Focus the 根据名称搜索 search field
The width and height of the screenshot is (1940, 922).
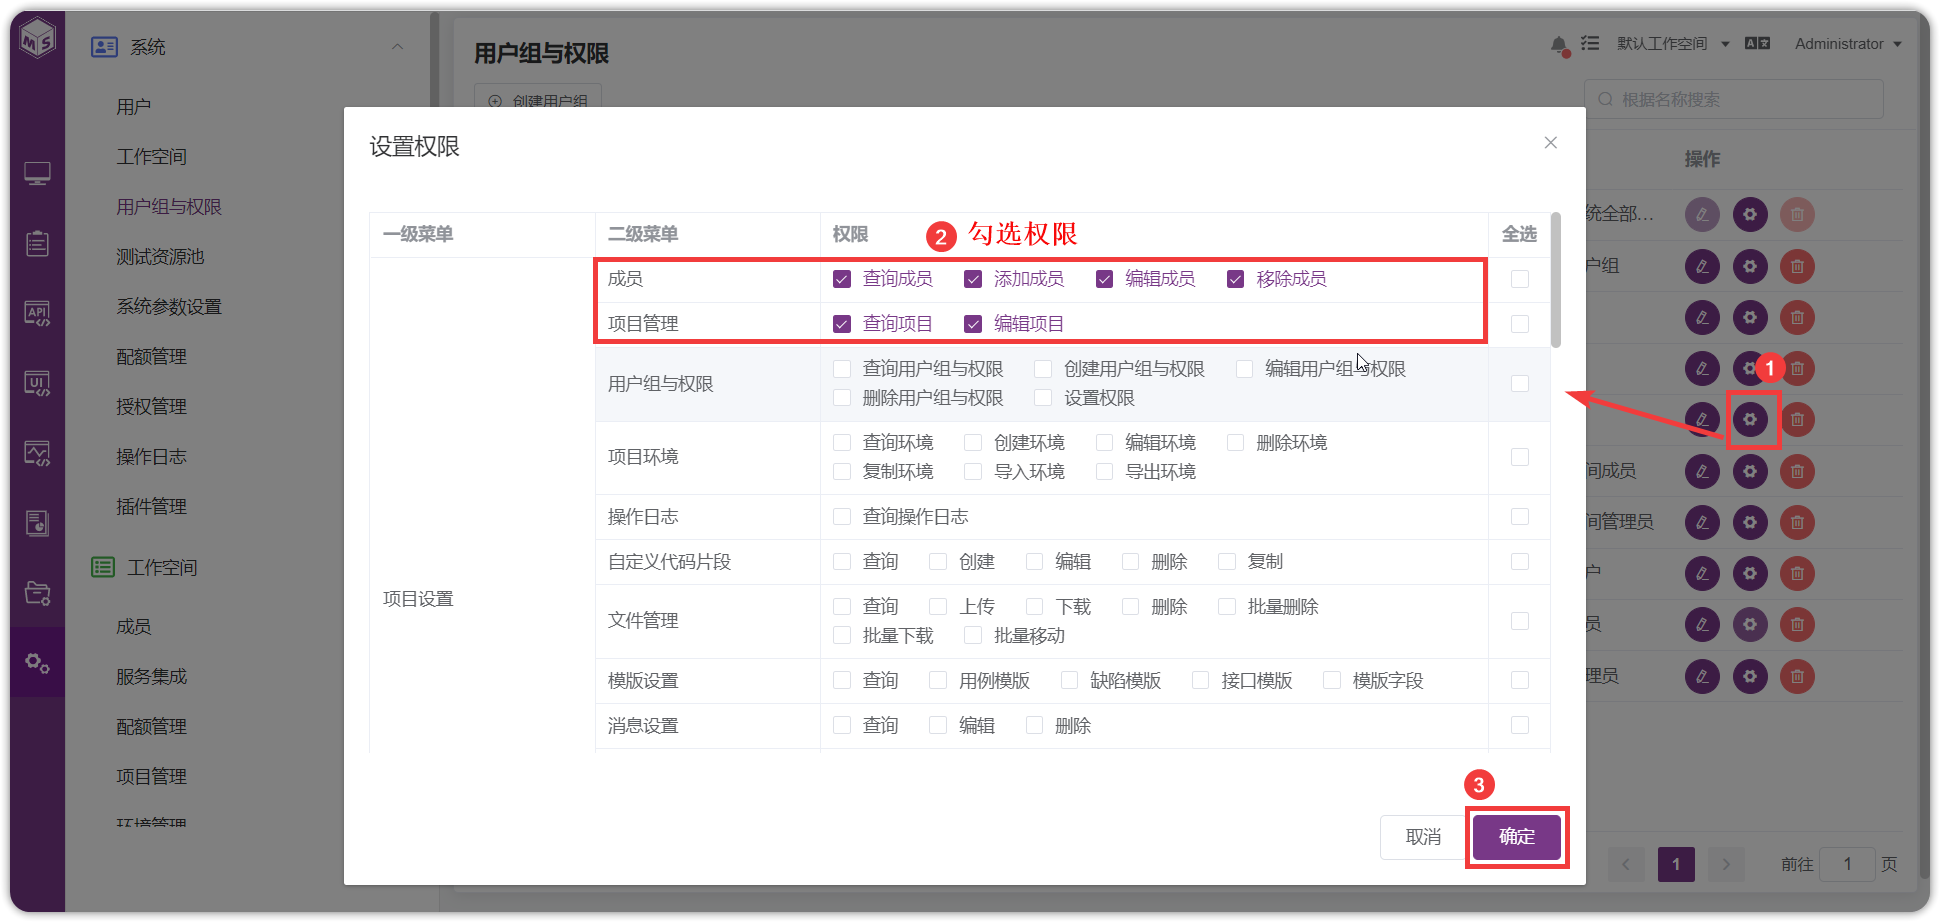[x=1734, y=99]
